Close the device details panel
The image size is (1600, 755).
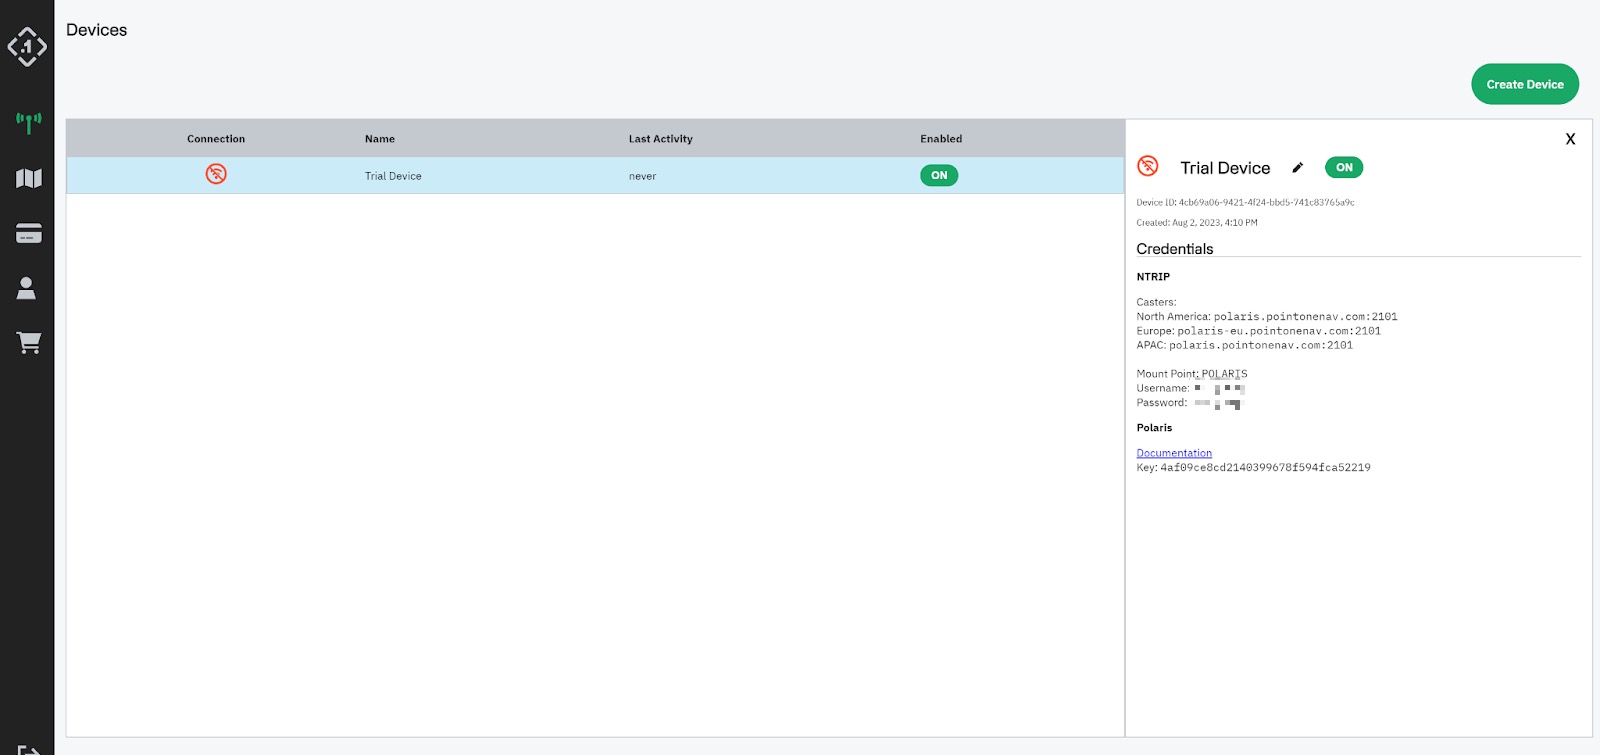point(1570,139)
